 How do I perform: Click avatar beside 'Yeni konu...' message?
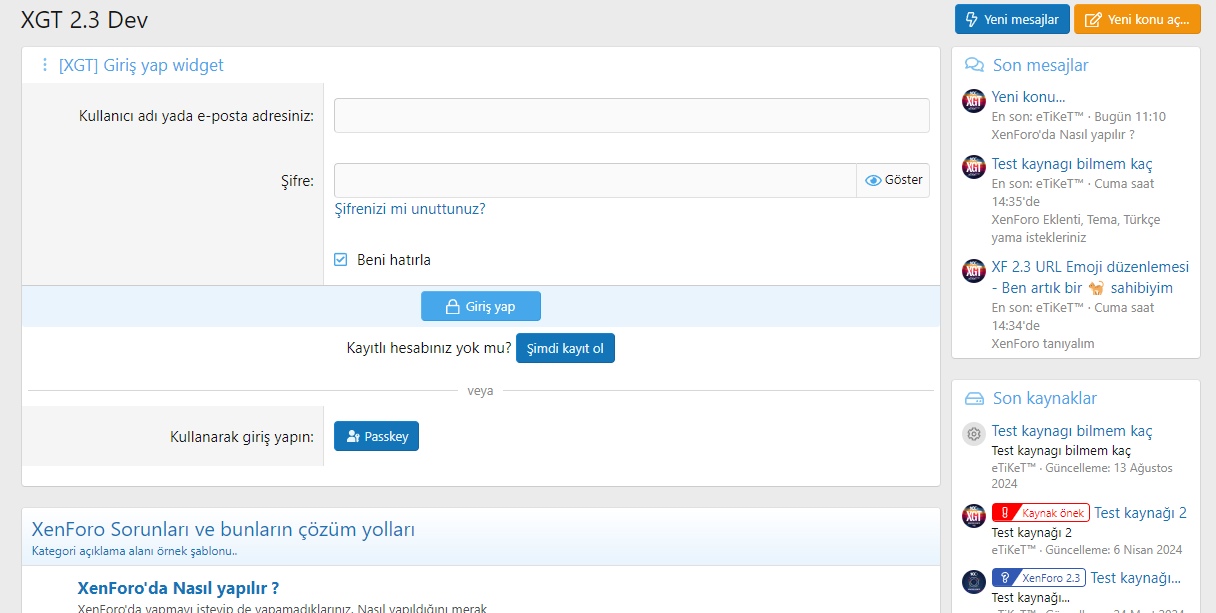click(974, 101)
